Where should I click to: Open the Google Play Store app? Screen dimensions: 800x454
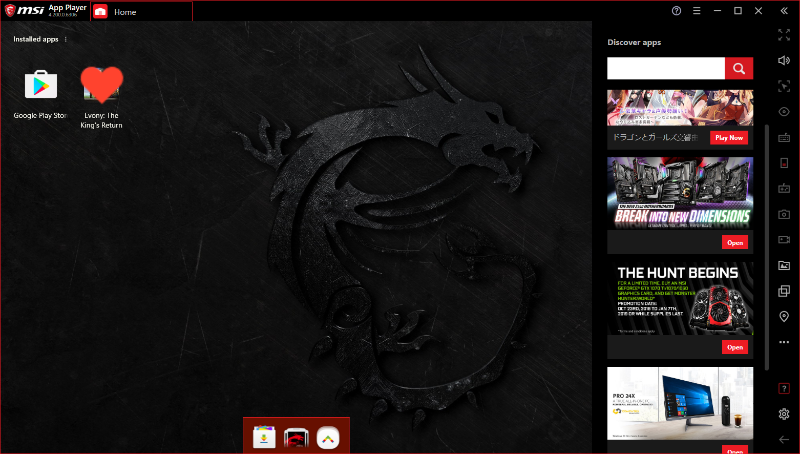coord(41,85)
